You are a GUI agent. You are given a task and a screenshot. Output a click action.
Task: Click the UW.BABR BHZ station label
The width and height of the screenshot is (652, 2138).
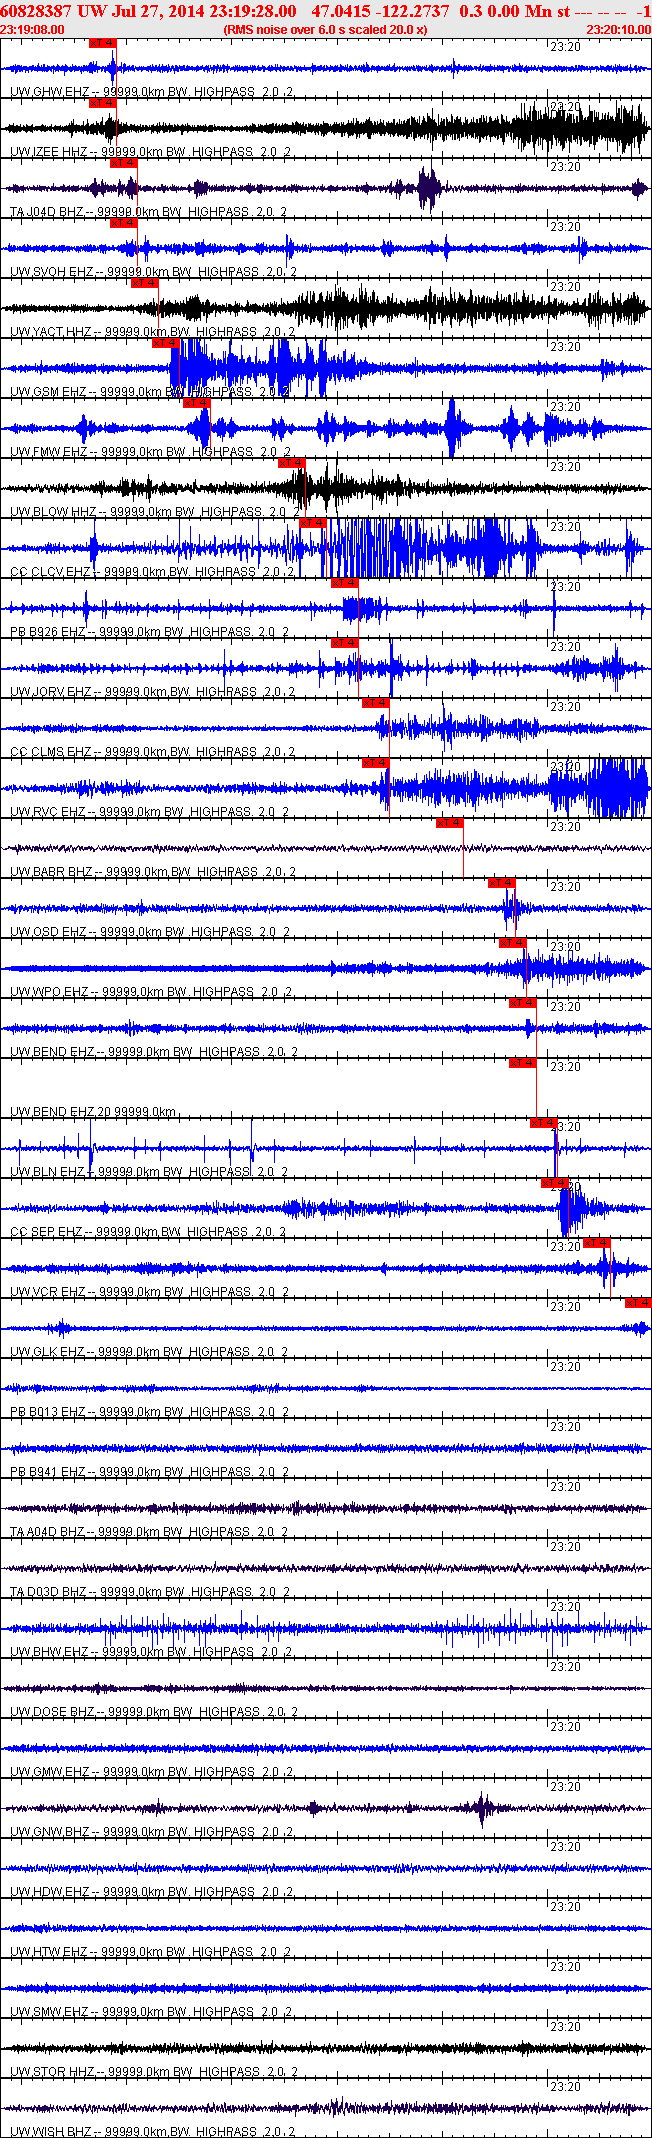(153, 872)
